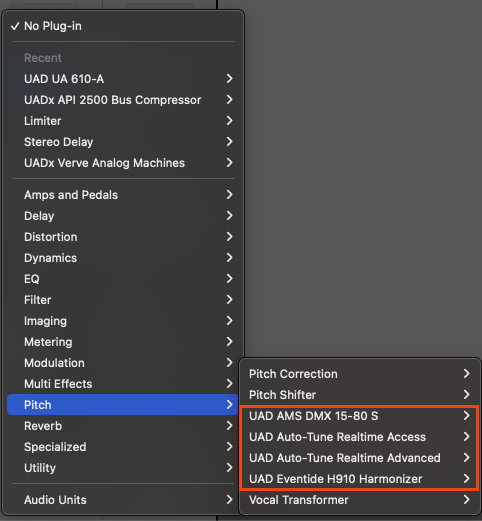The height and width of the screenshot is (521, 482).
Task: Open the Limiter recent entry
Action: point(122,121)
